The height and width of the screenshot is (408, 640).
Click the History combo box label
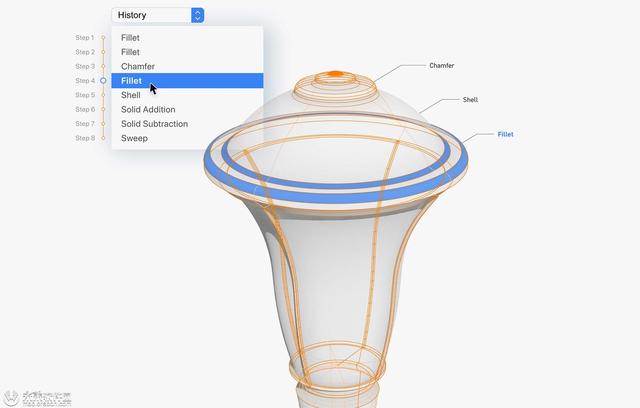click(x=132, y=15)
